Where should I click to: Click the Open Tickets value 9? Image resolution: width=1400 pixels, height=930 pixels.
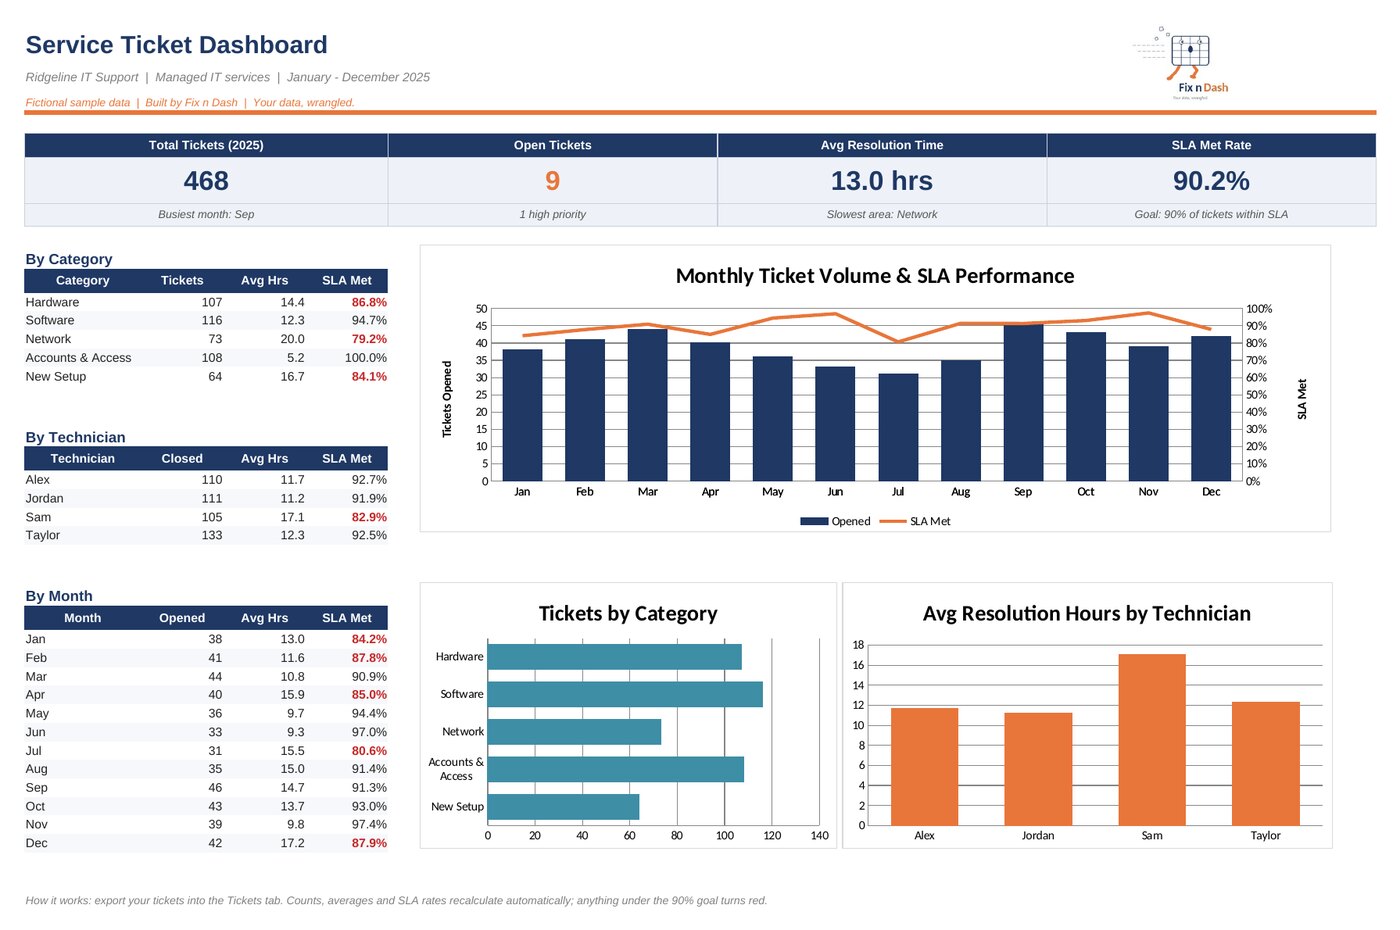552,181
